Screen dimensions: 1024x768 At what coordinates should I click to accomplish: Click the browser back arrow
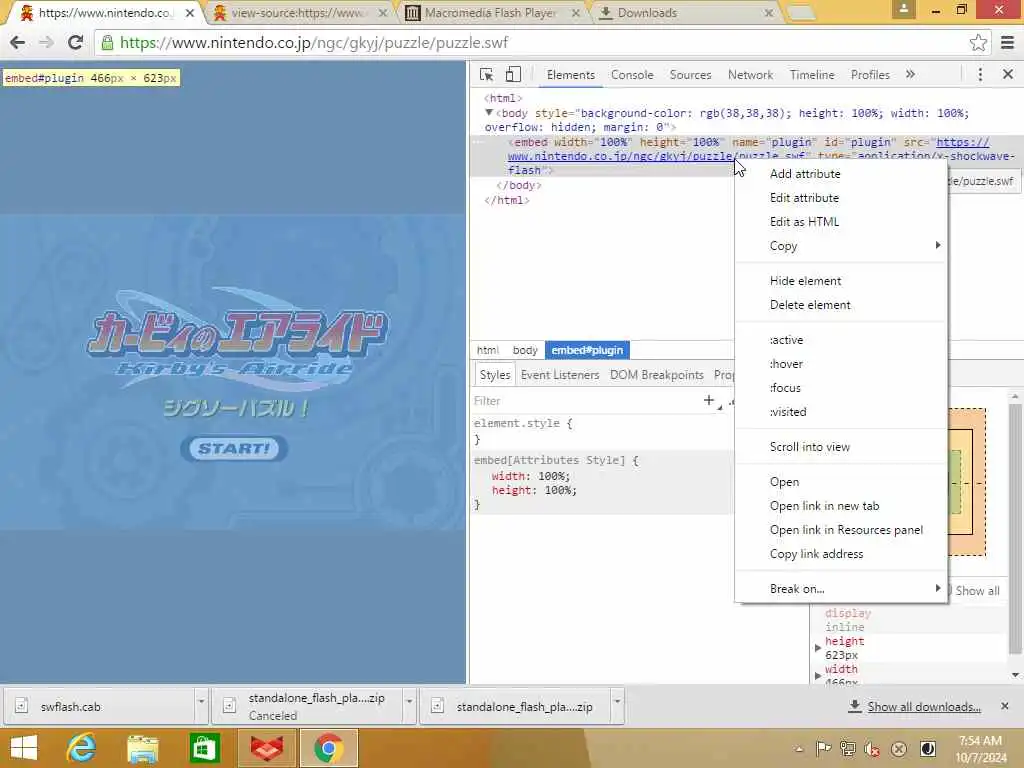(x=18, y=42)
